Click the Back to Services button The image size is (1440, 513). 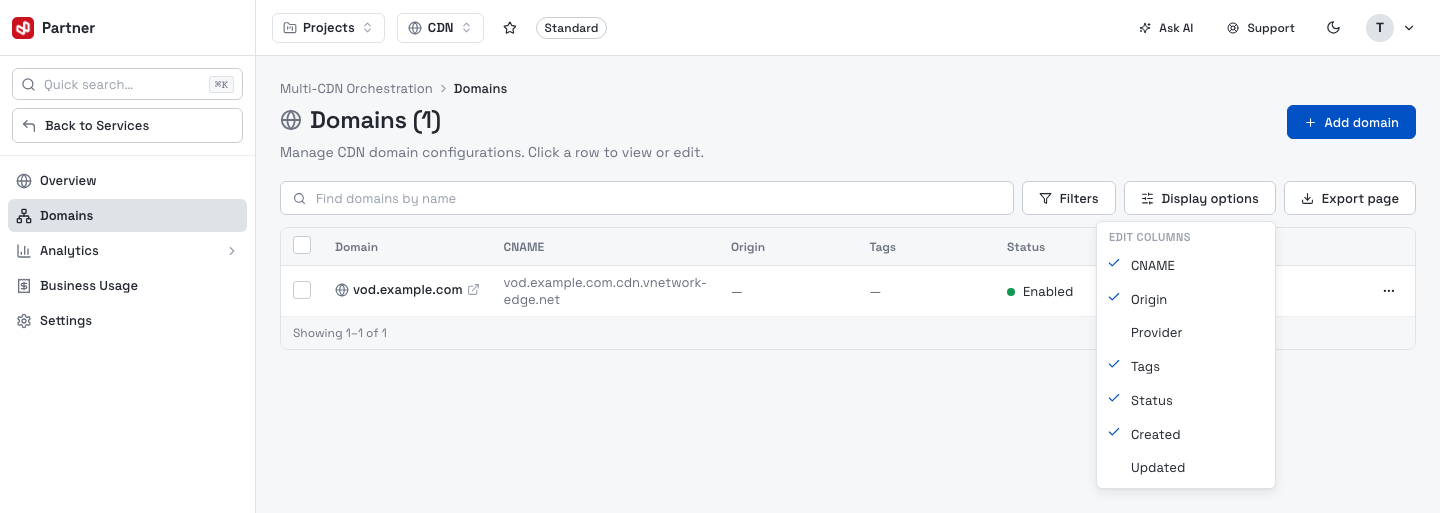128,126
